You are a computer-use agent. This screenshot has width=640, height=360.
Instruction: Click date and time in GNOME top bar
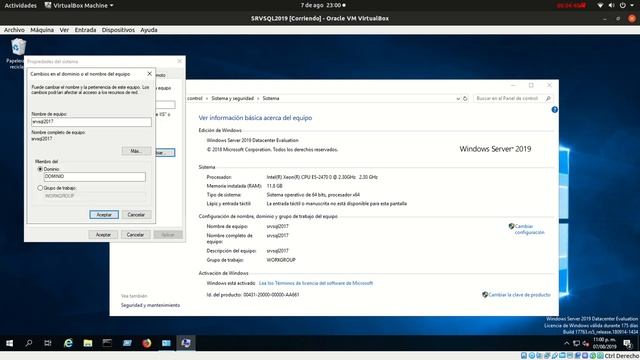[x=323, y=5]
